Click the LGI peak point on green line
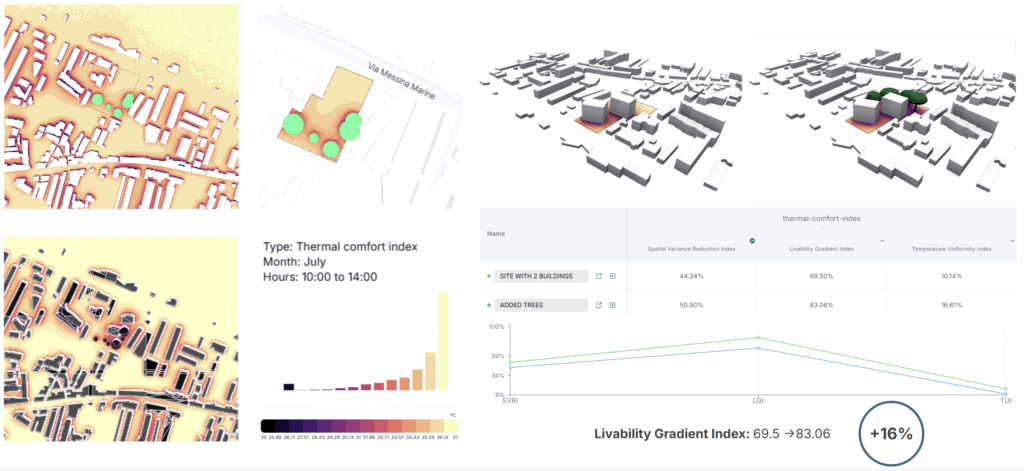 point(757,338)
